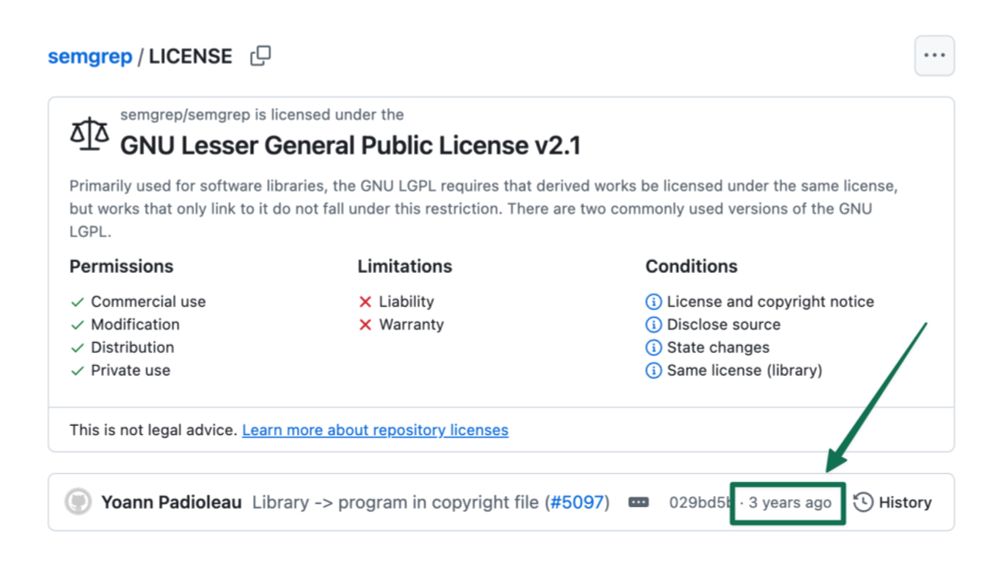1000x563 pixels.
Task: Click the checkmark beside Private use
Action: click(x=77, y=371)
